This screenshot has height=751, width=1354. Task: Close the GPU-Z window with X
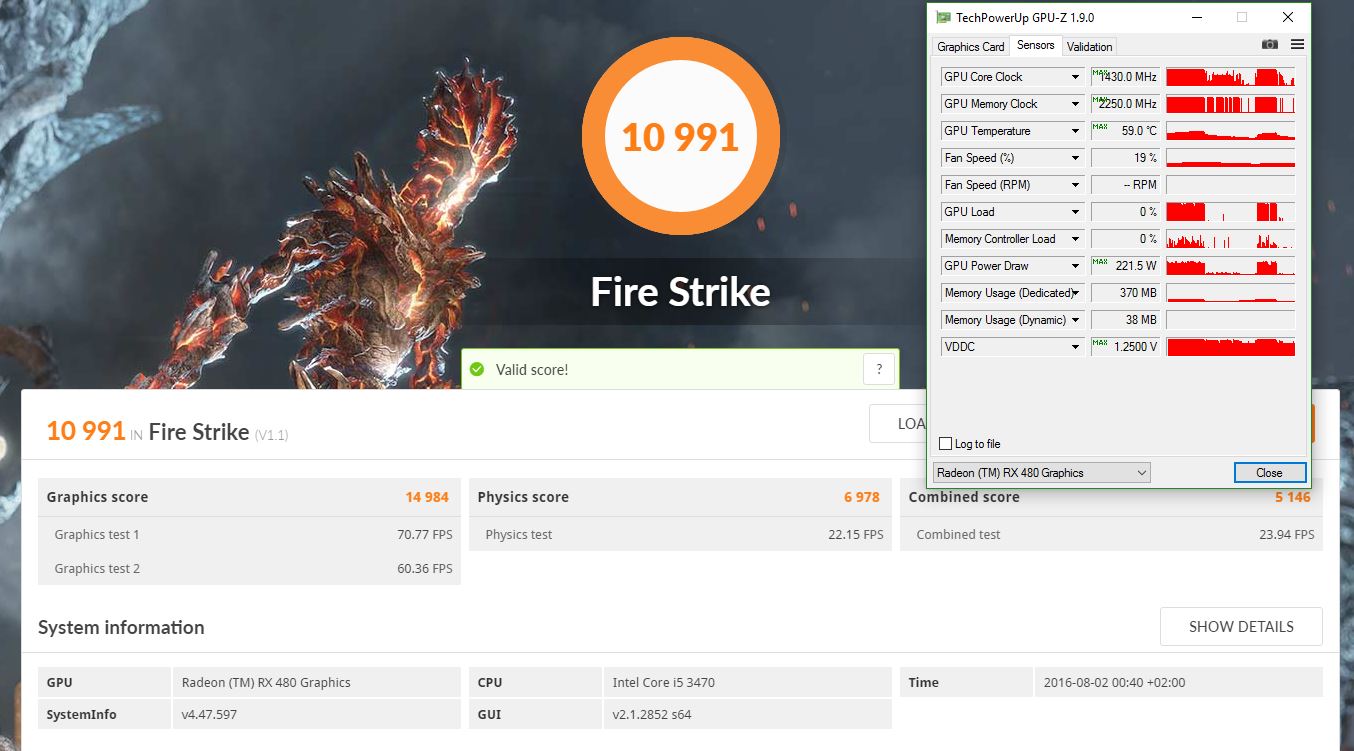[1288, 17]
